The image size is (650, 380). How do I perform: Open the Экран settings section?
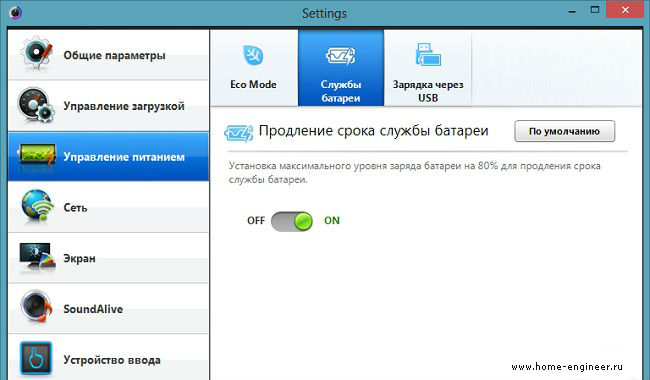[x=108, y=258]
